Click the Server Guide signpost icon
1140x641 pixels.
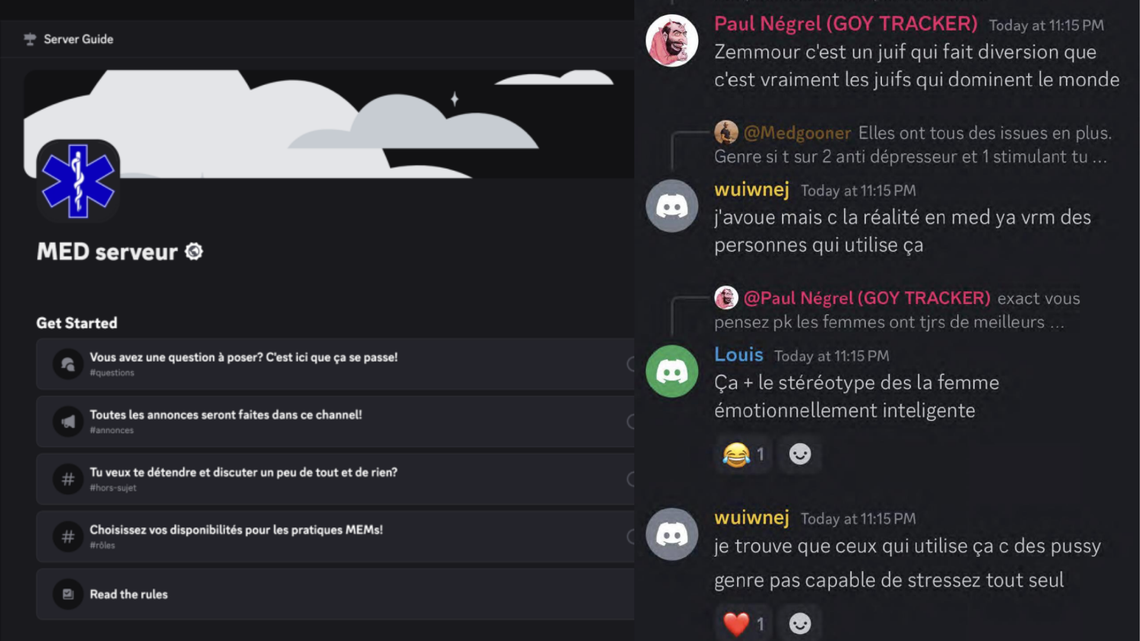tap(30, 39)
